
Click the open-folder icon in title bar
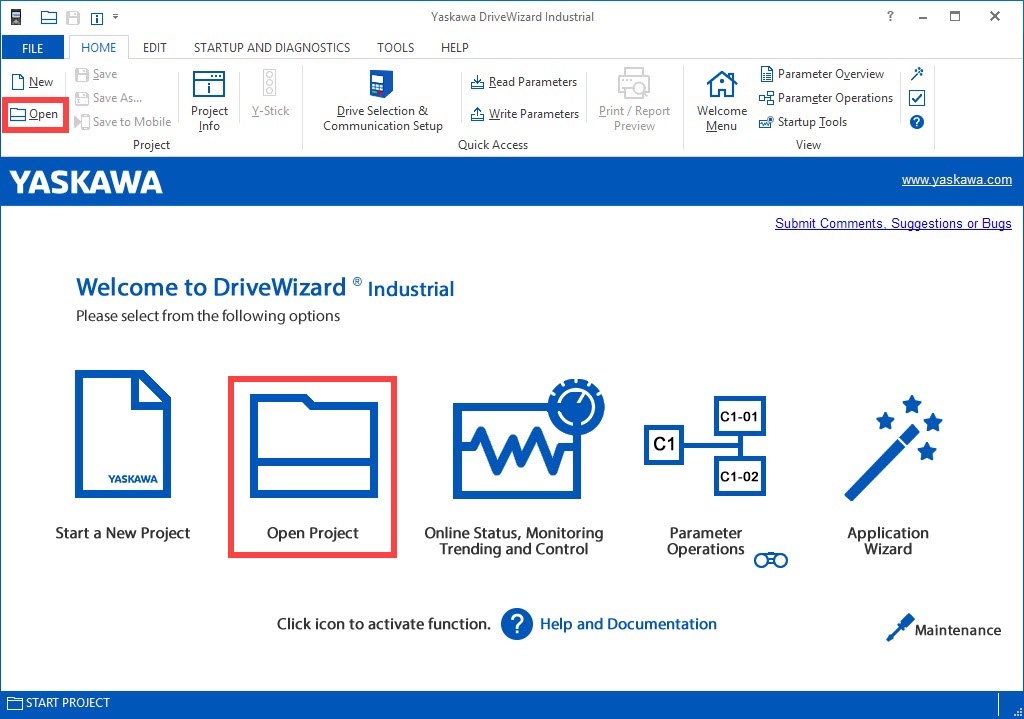[49, 18]
